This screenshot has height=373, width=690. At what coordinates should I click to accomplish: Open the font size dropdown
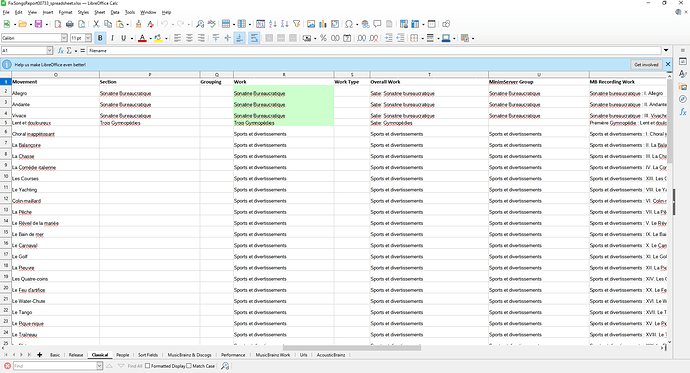pos(88,38)
